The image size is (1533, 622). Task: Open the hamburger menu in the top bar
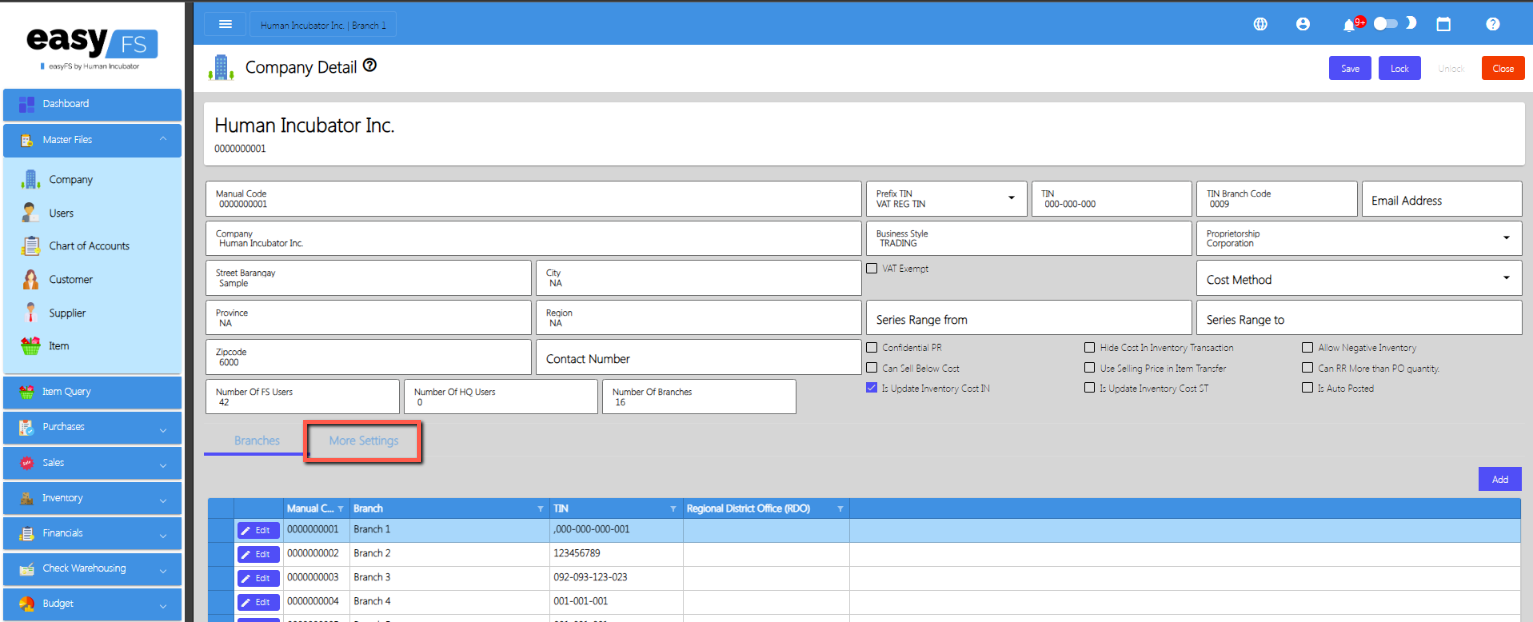(x=225, y=24)
